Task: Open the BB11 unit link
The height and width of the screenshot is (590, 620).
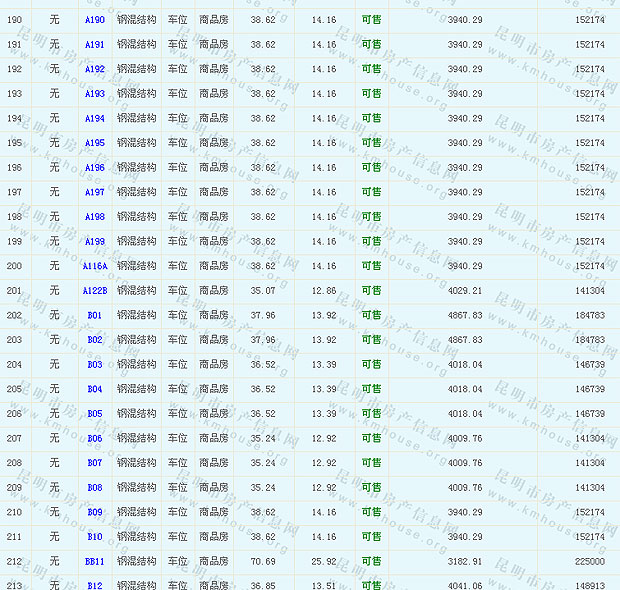Action: (95, 561)
